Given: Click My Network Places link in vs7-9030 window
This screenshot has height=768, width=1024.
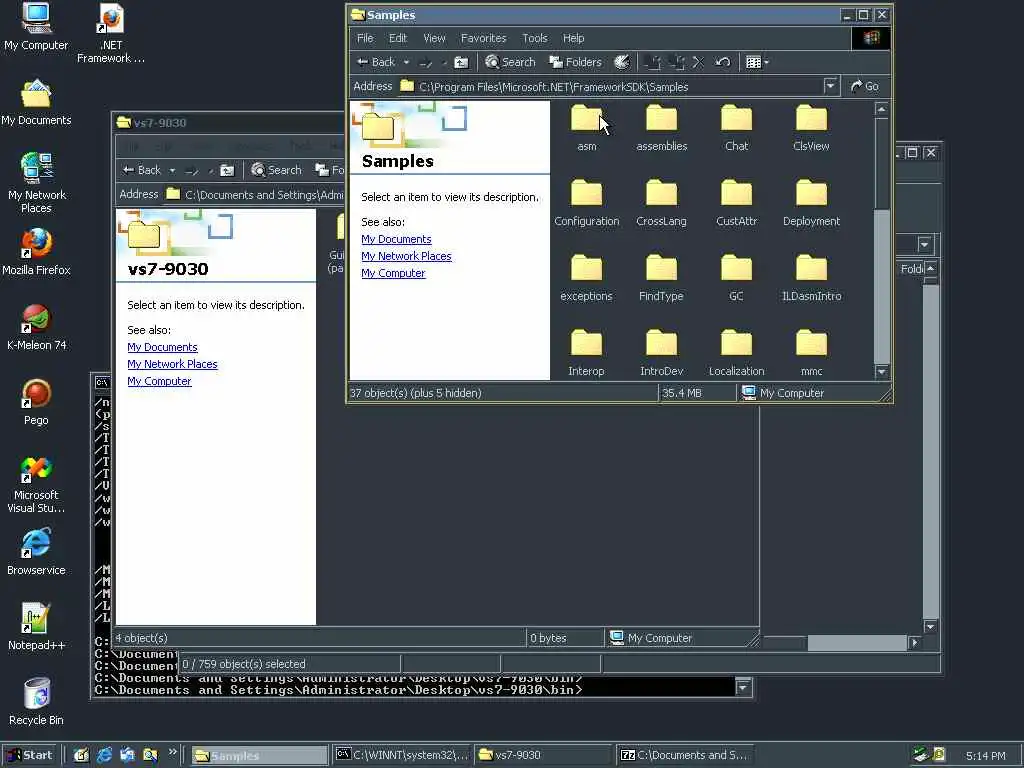Looking at the screenshot, I should point(172,364).
